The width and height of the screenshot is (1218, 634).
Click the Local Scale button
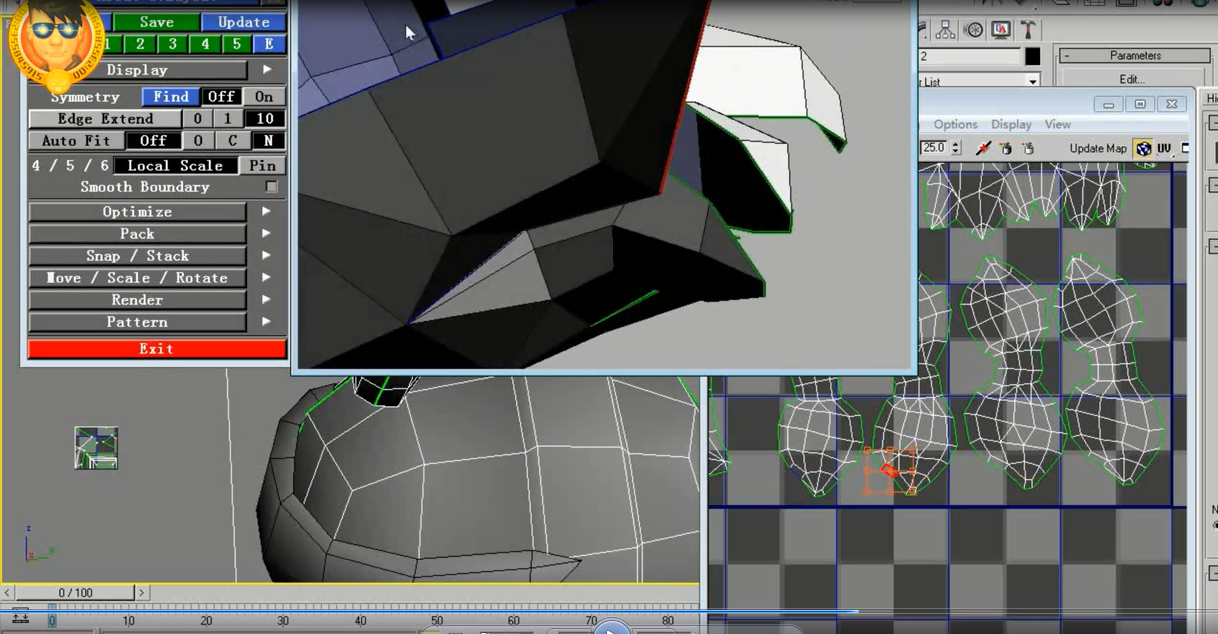(175, 166)
